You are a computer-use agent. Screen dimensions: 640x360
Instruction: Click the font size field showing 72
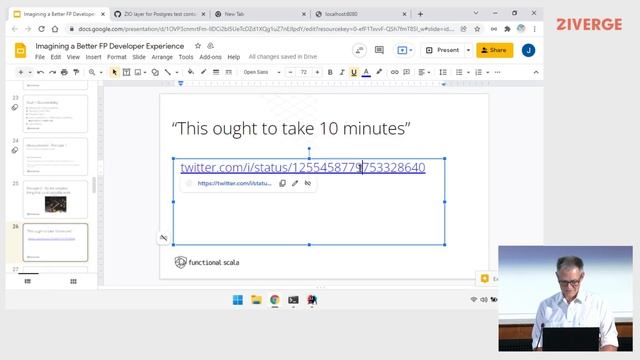point(304,72)
